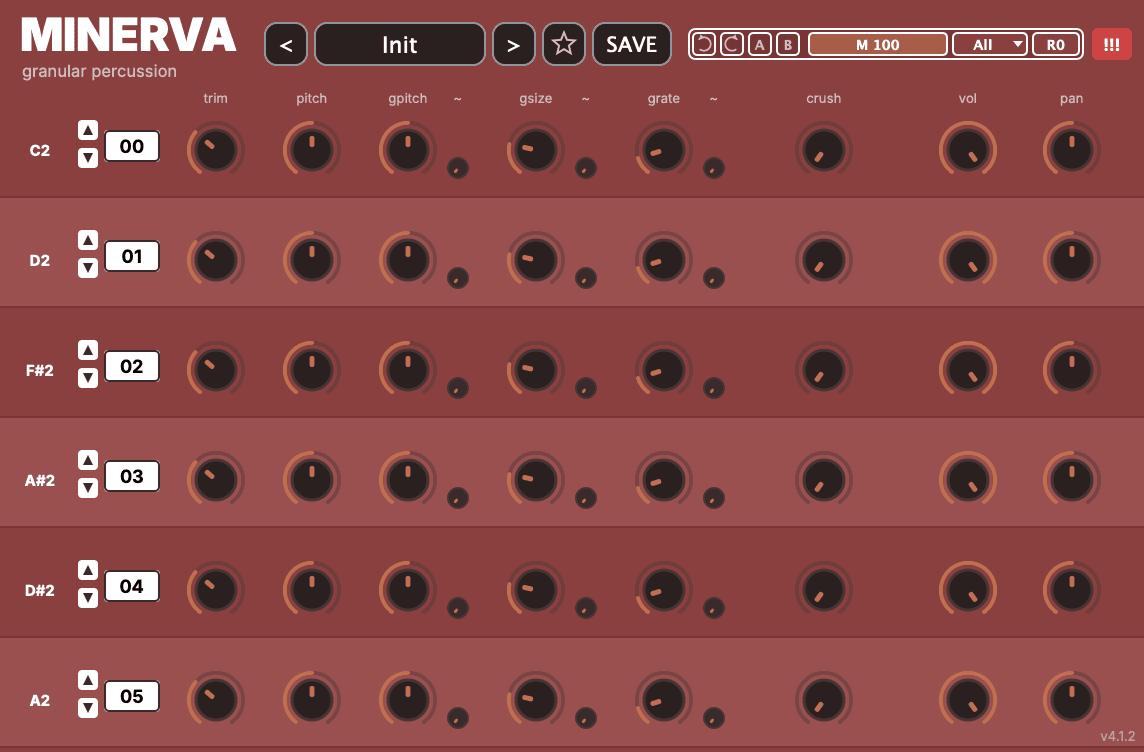The width and height of the screenshot is (1144, 752).
Task: Click the small gsize modulation knob in F#2 row
Action: click(586, 388)
